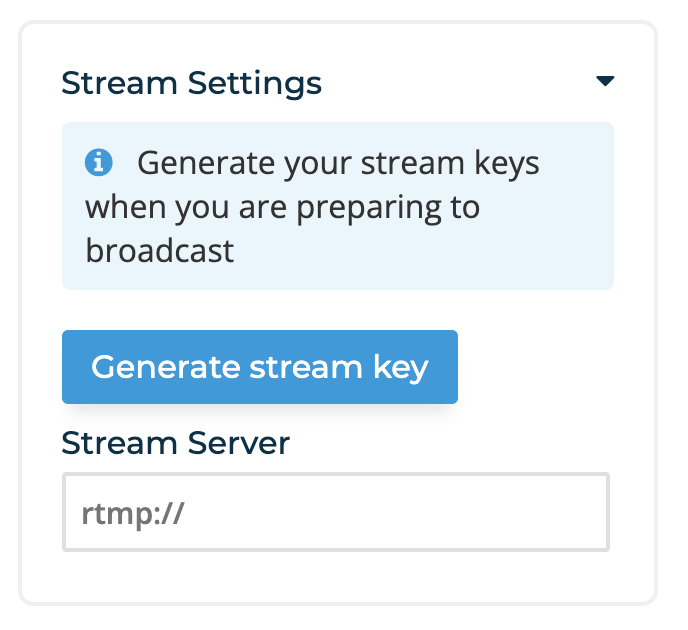The image size is (688, 630).
Task: Click the "Generate your stream keys" info message
Action: click(x=312, y=207)
